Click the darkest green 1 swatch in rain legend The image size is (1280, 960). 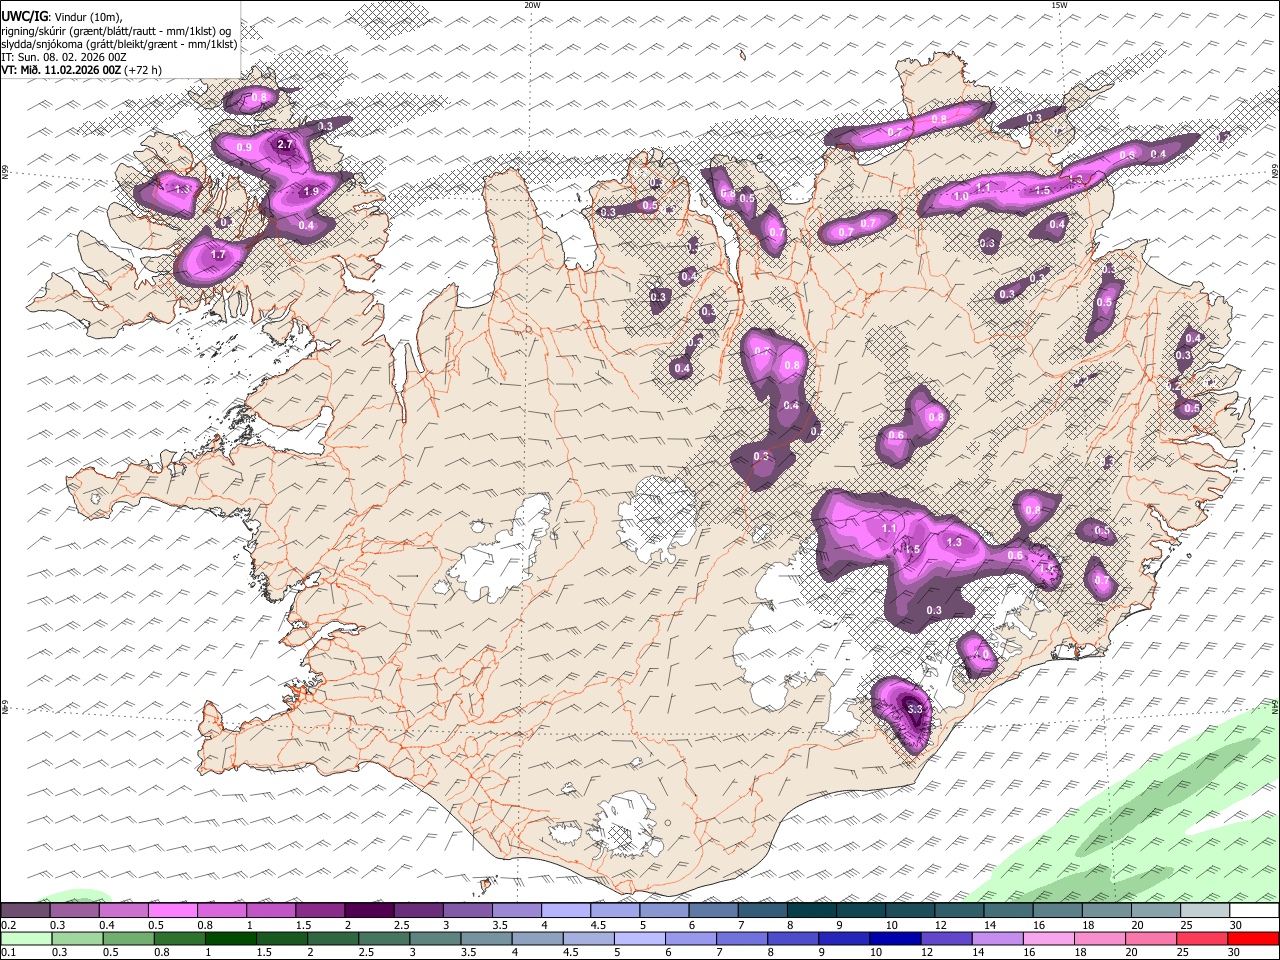[x=231, y=938]
